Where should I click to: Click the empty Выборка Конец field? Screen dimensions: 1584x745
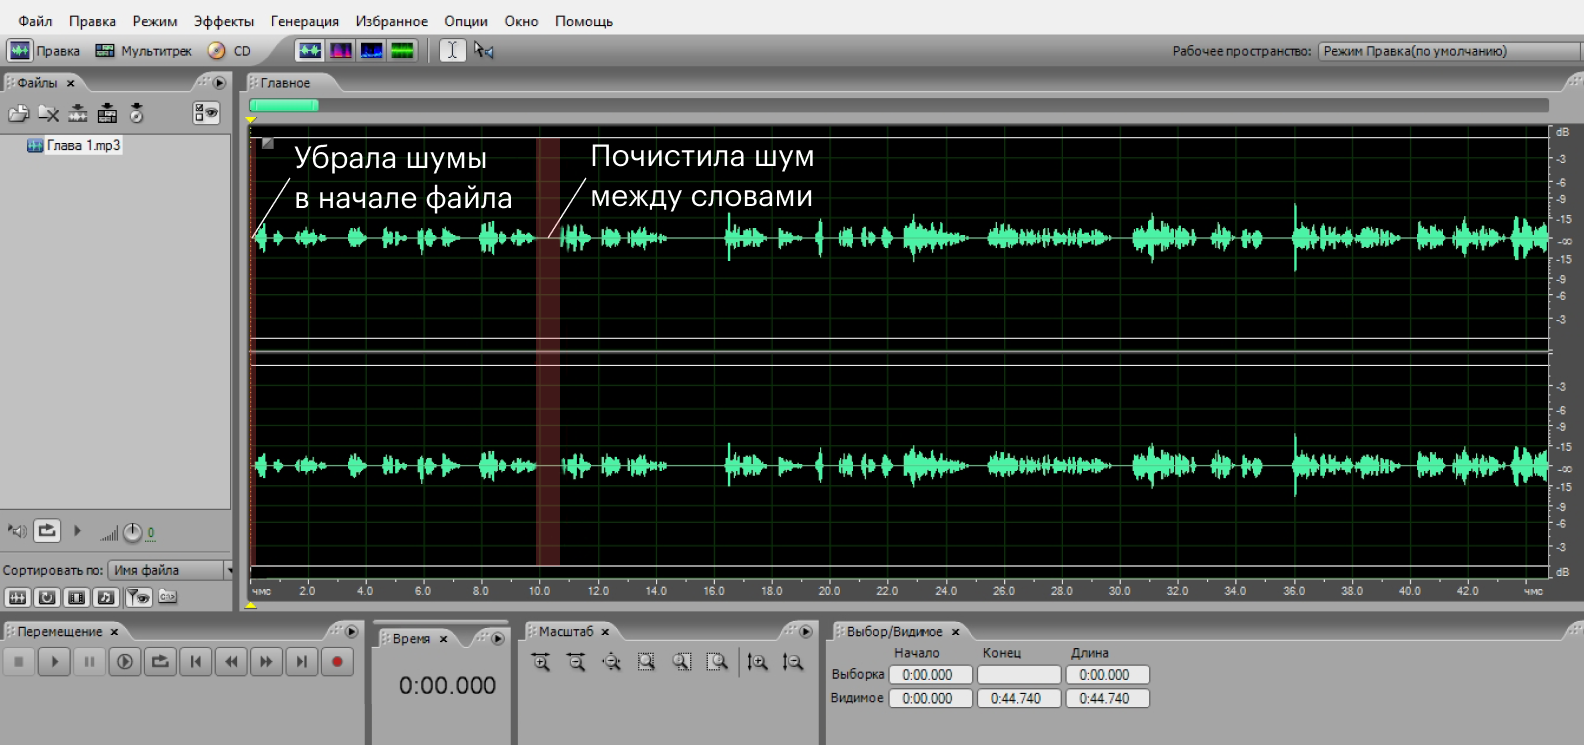click(1018, 675)
